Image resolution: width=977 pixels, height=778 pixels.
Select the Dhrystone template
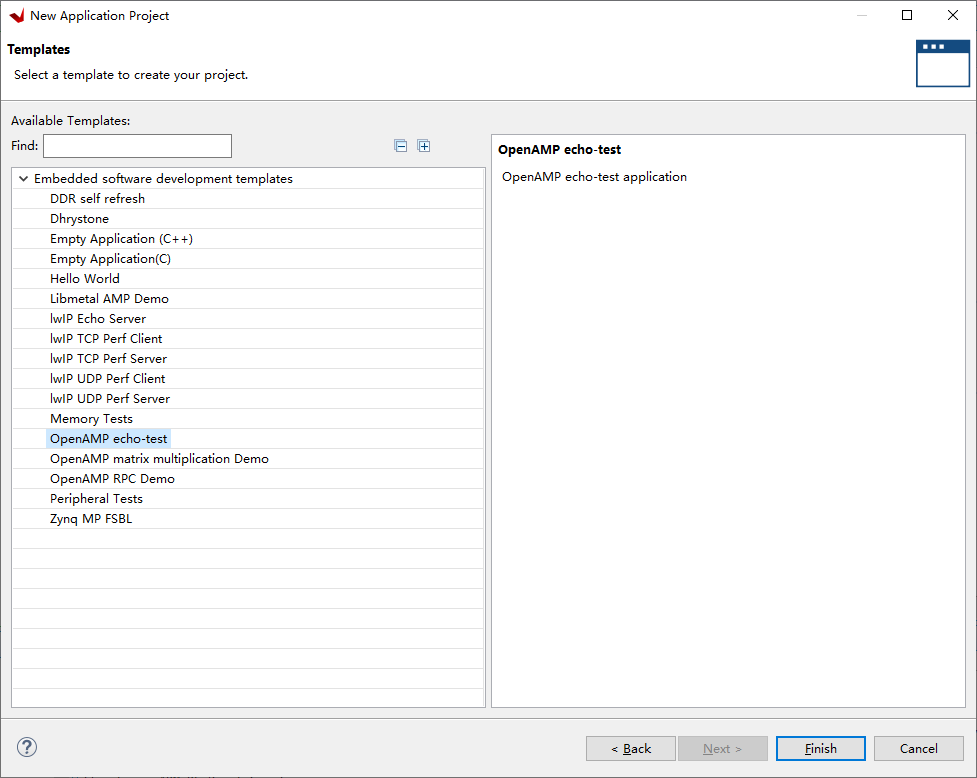79,219
